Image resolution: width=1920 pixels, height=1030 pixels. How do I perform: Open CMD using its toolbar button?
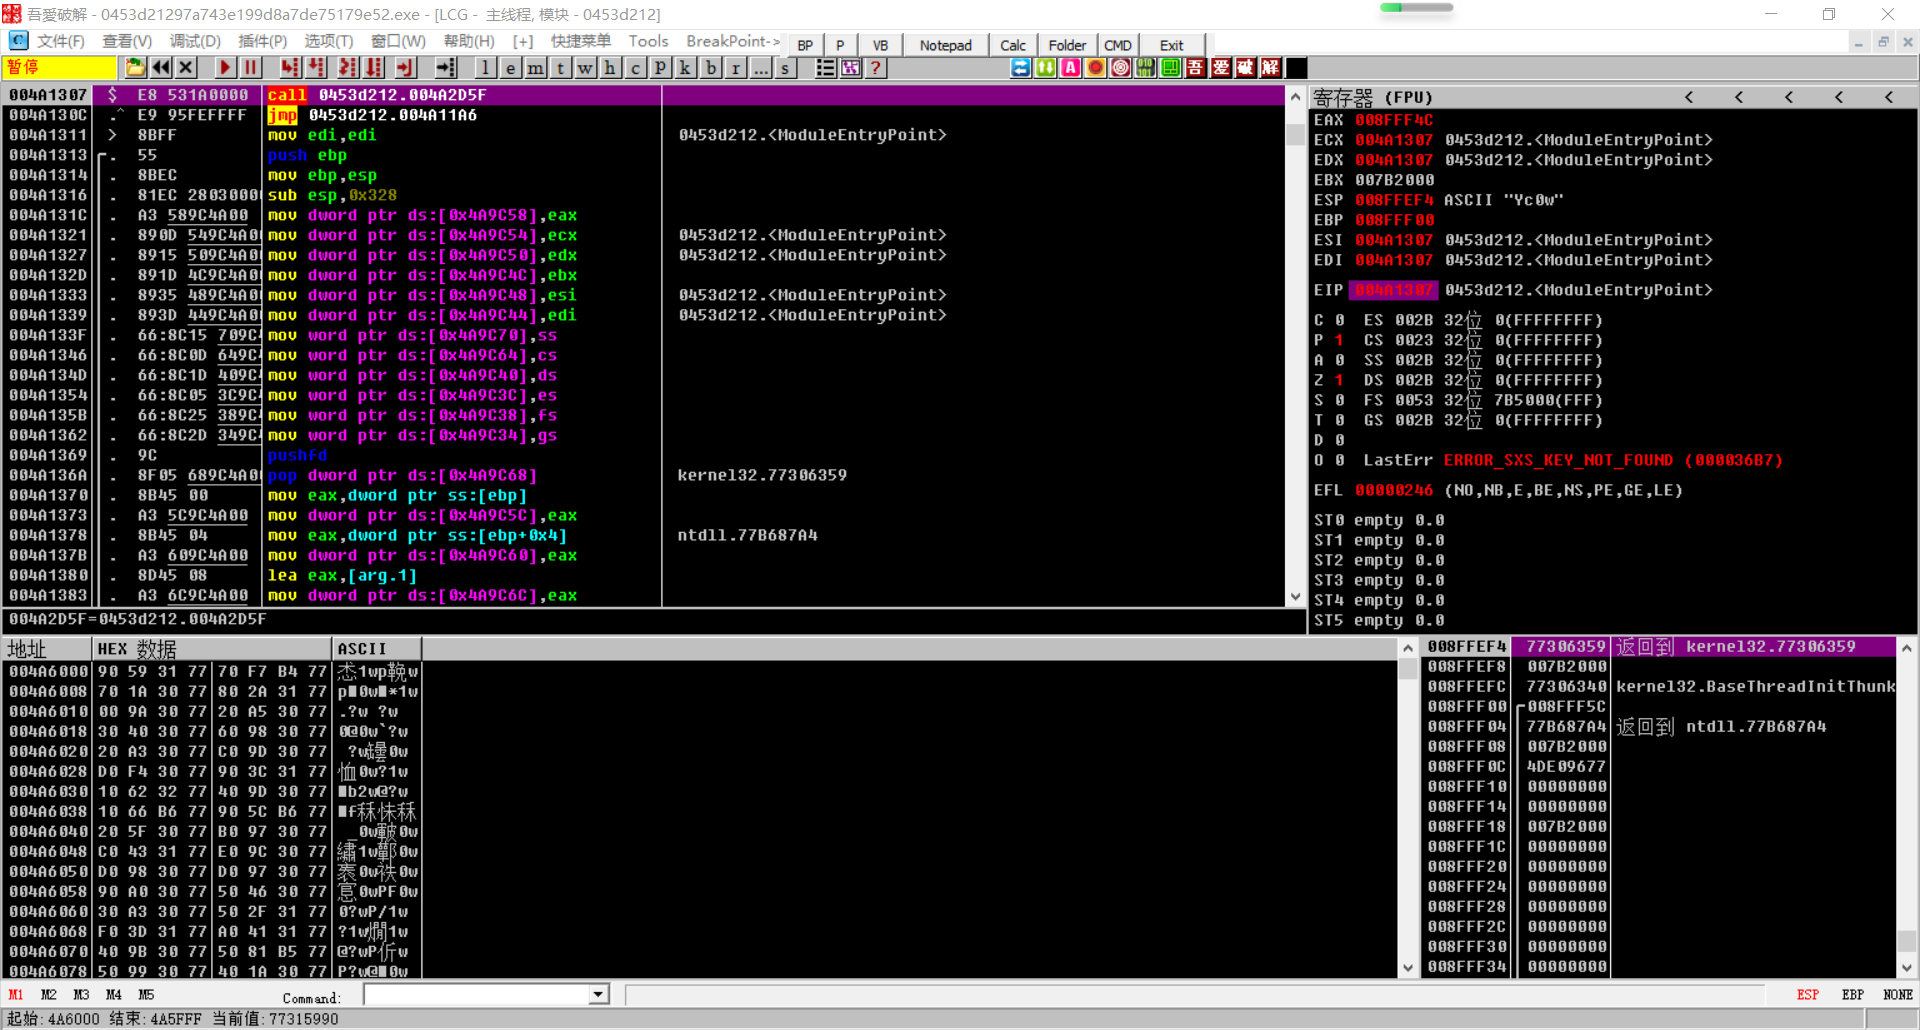1117,45
